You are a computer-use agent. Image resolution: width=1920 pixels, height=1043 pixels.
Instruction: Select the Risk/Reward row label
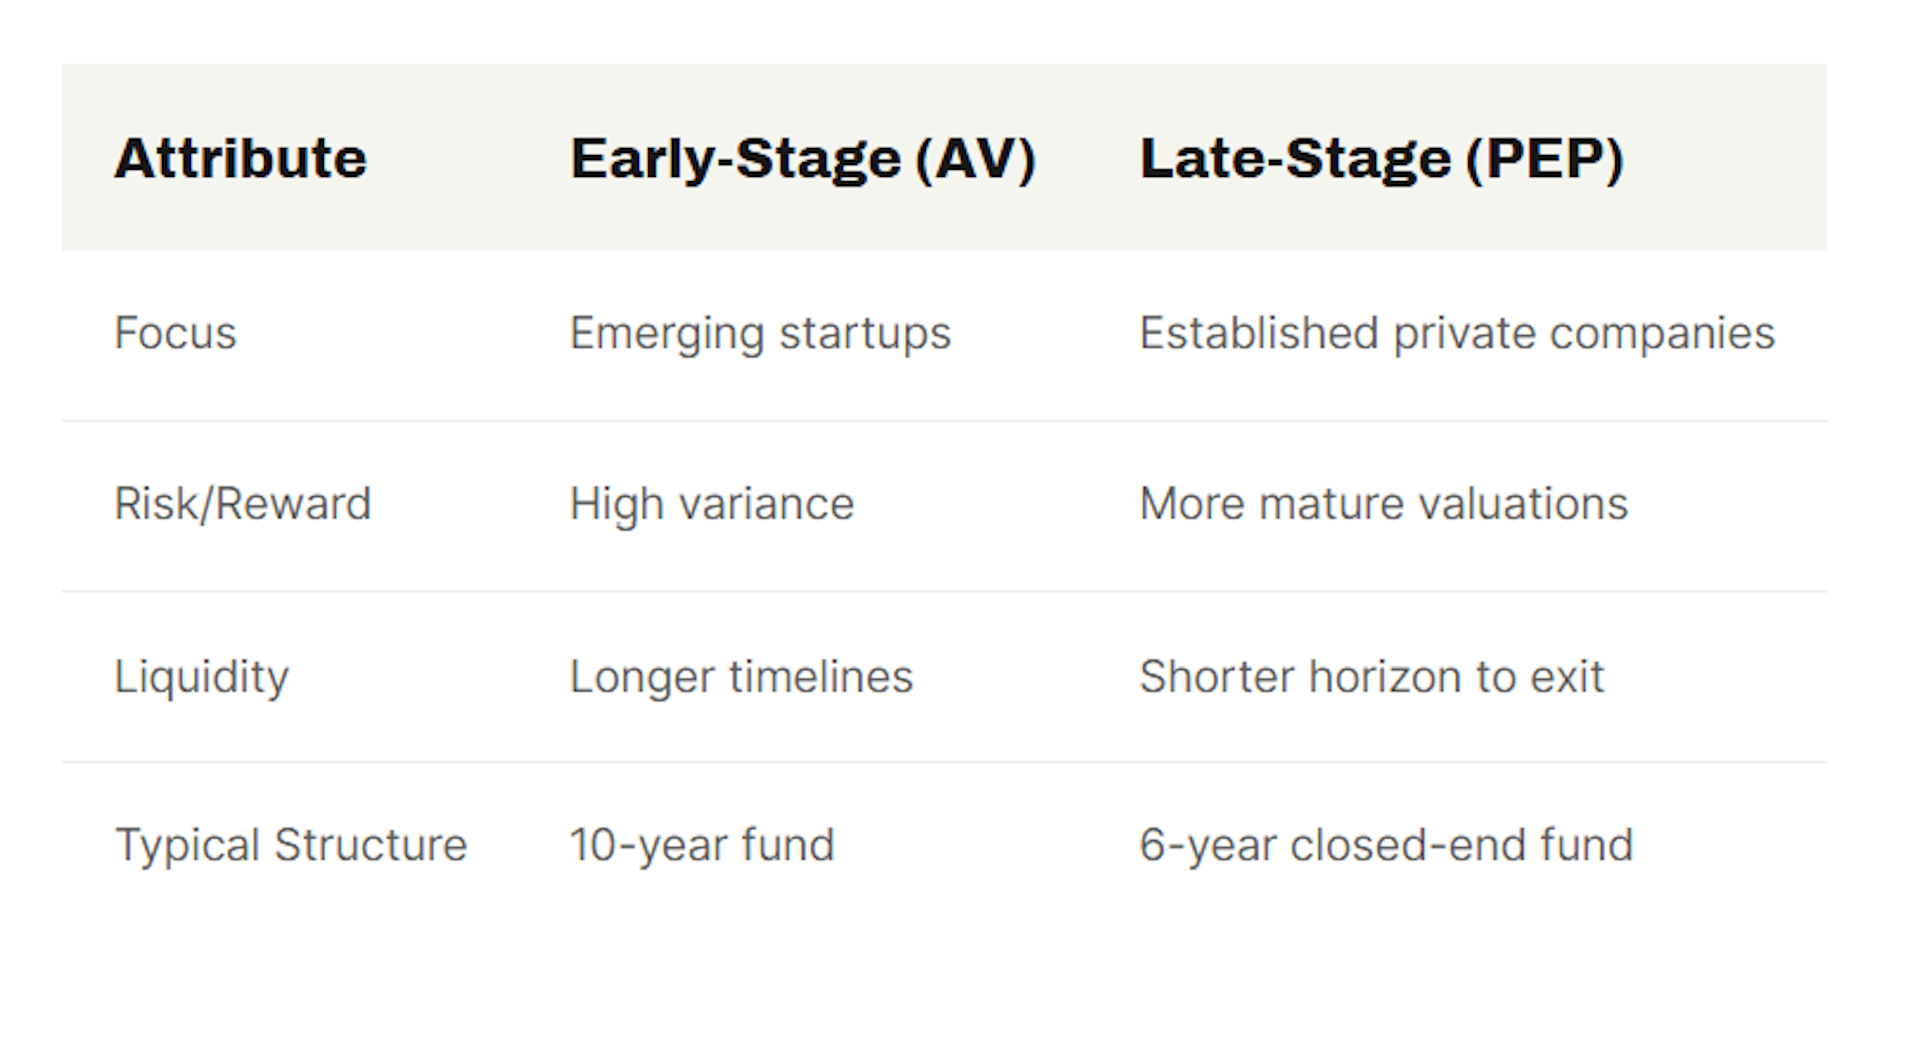click(242, 504)
